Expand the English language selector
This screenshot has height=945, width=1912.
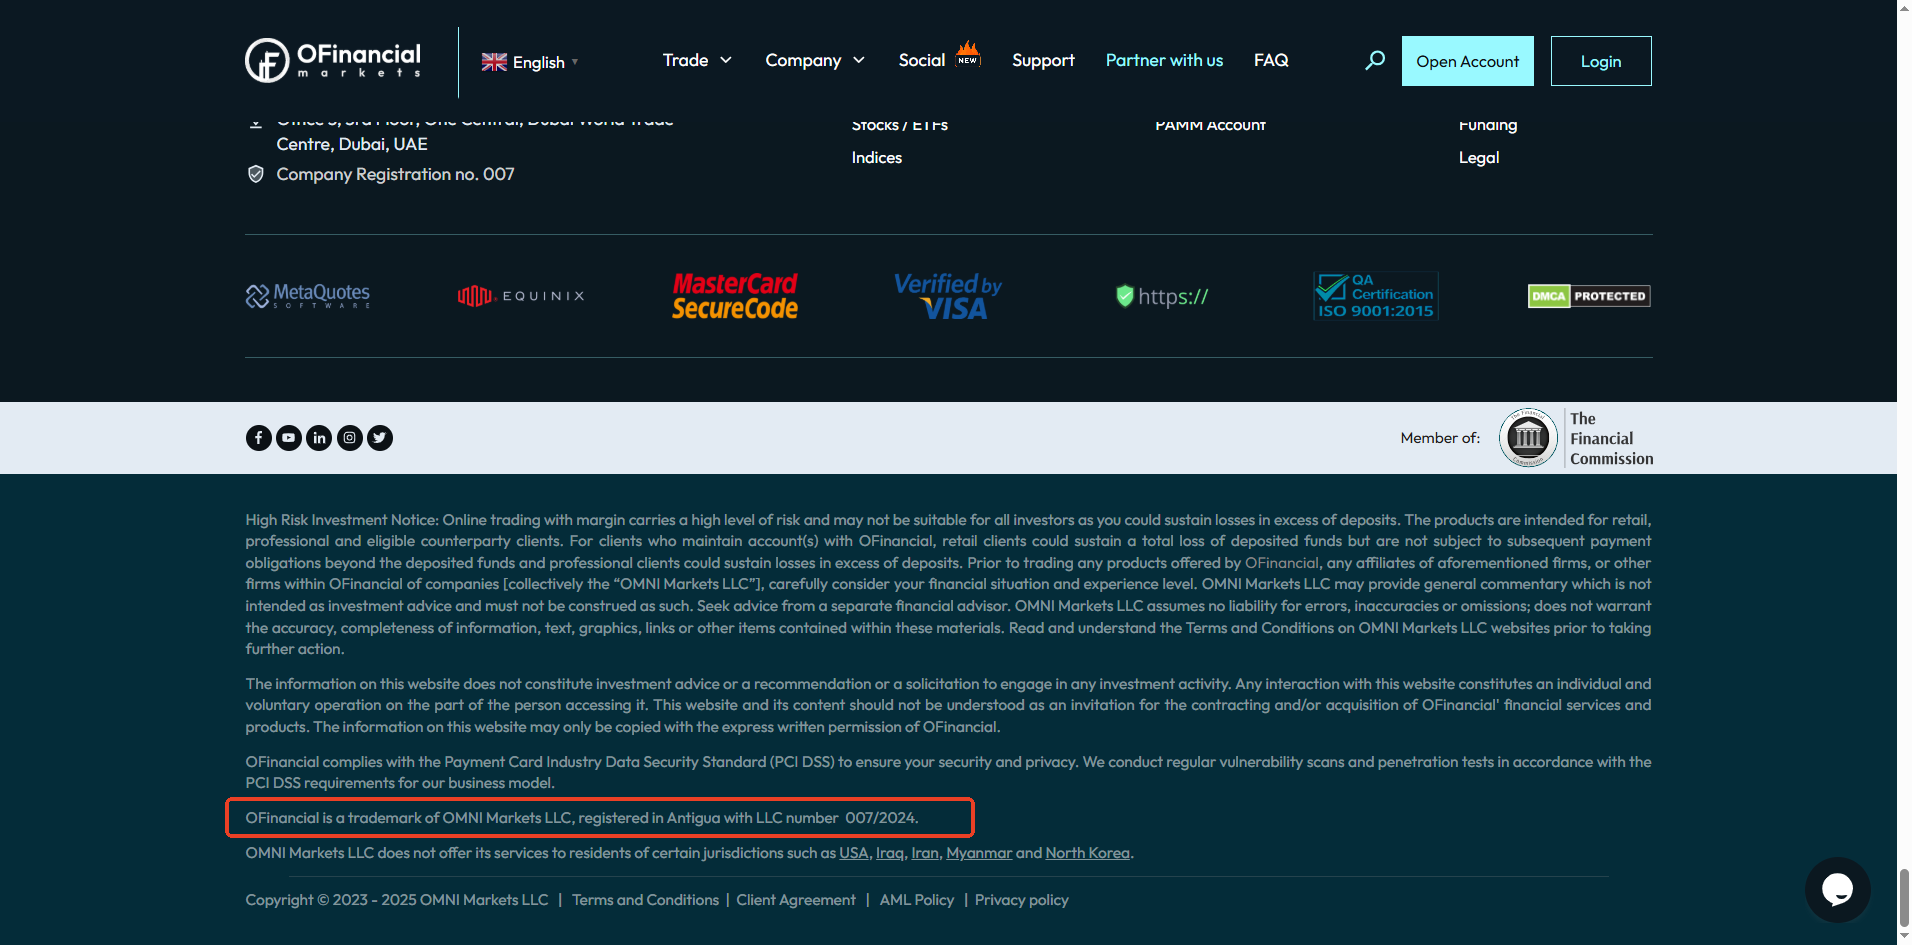[x=530, y=62]
